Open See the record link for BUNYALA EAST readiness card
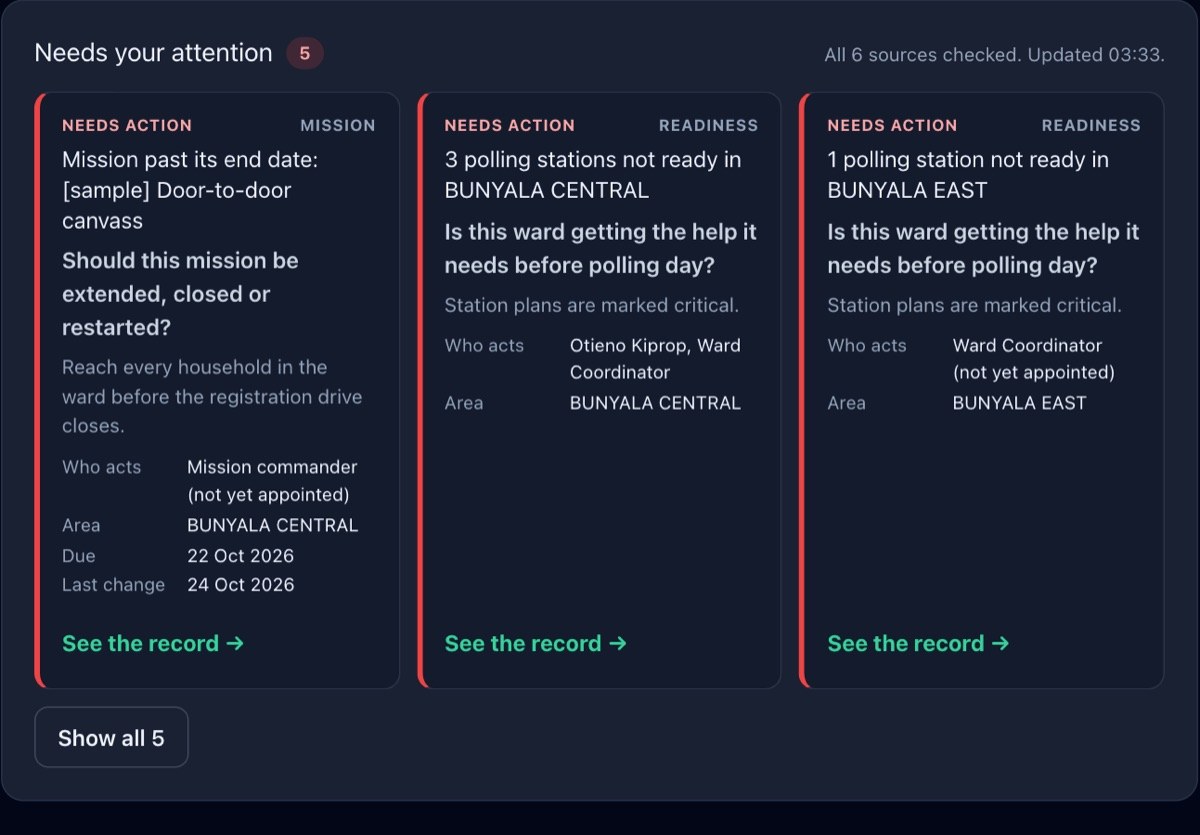Viewport: 1200px width, 835px height. point(918,643)
